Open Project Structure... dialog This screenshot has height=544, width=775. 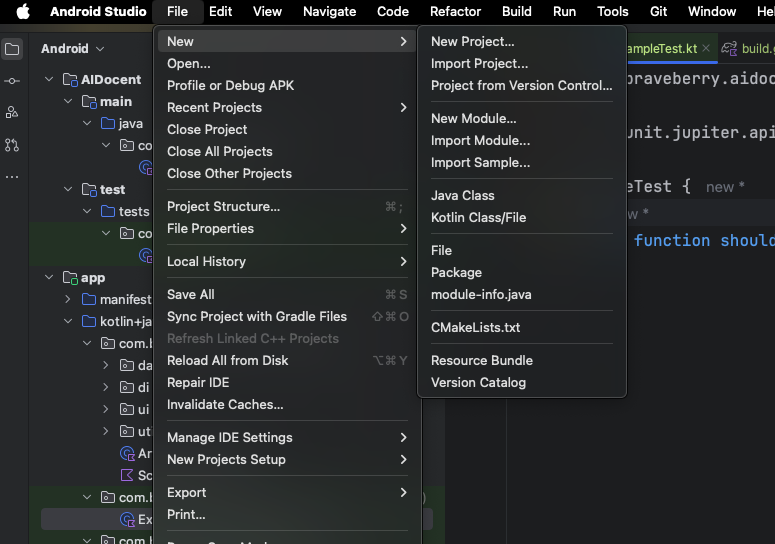pos(288,207)
